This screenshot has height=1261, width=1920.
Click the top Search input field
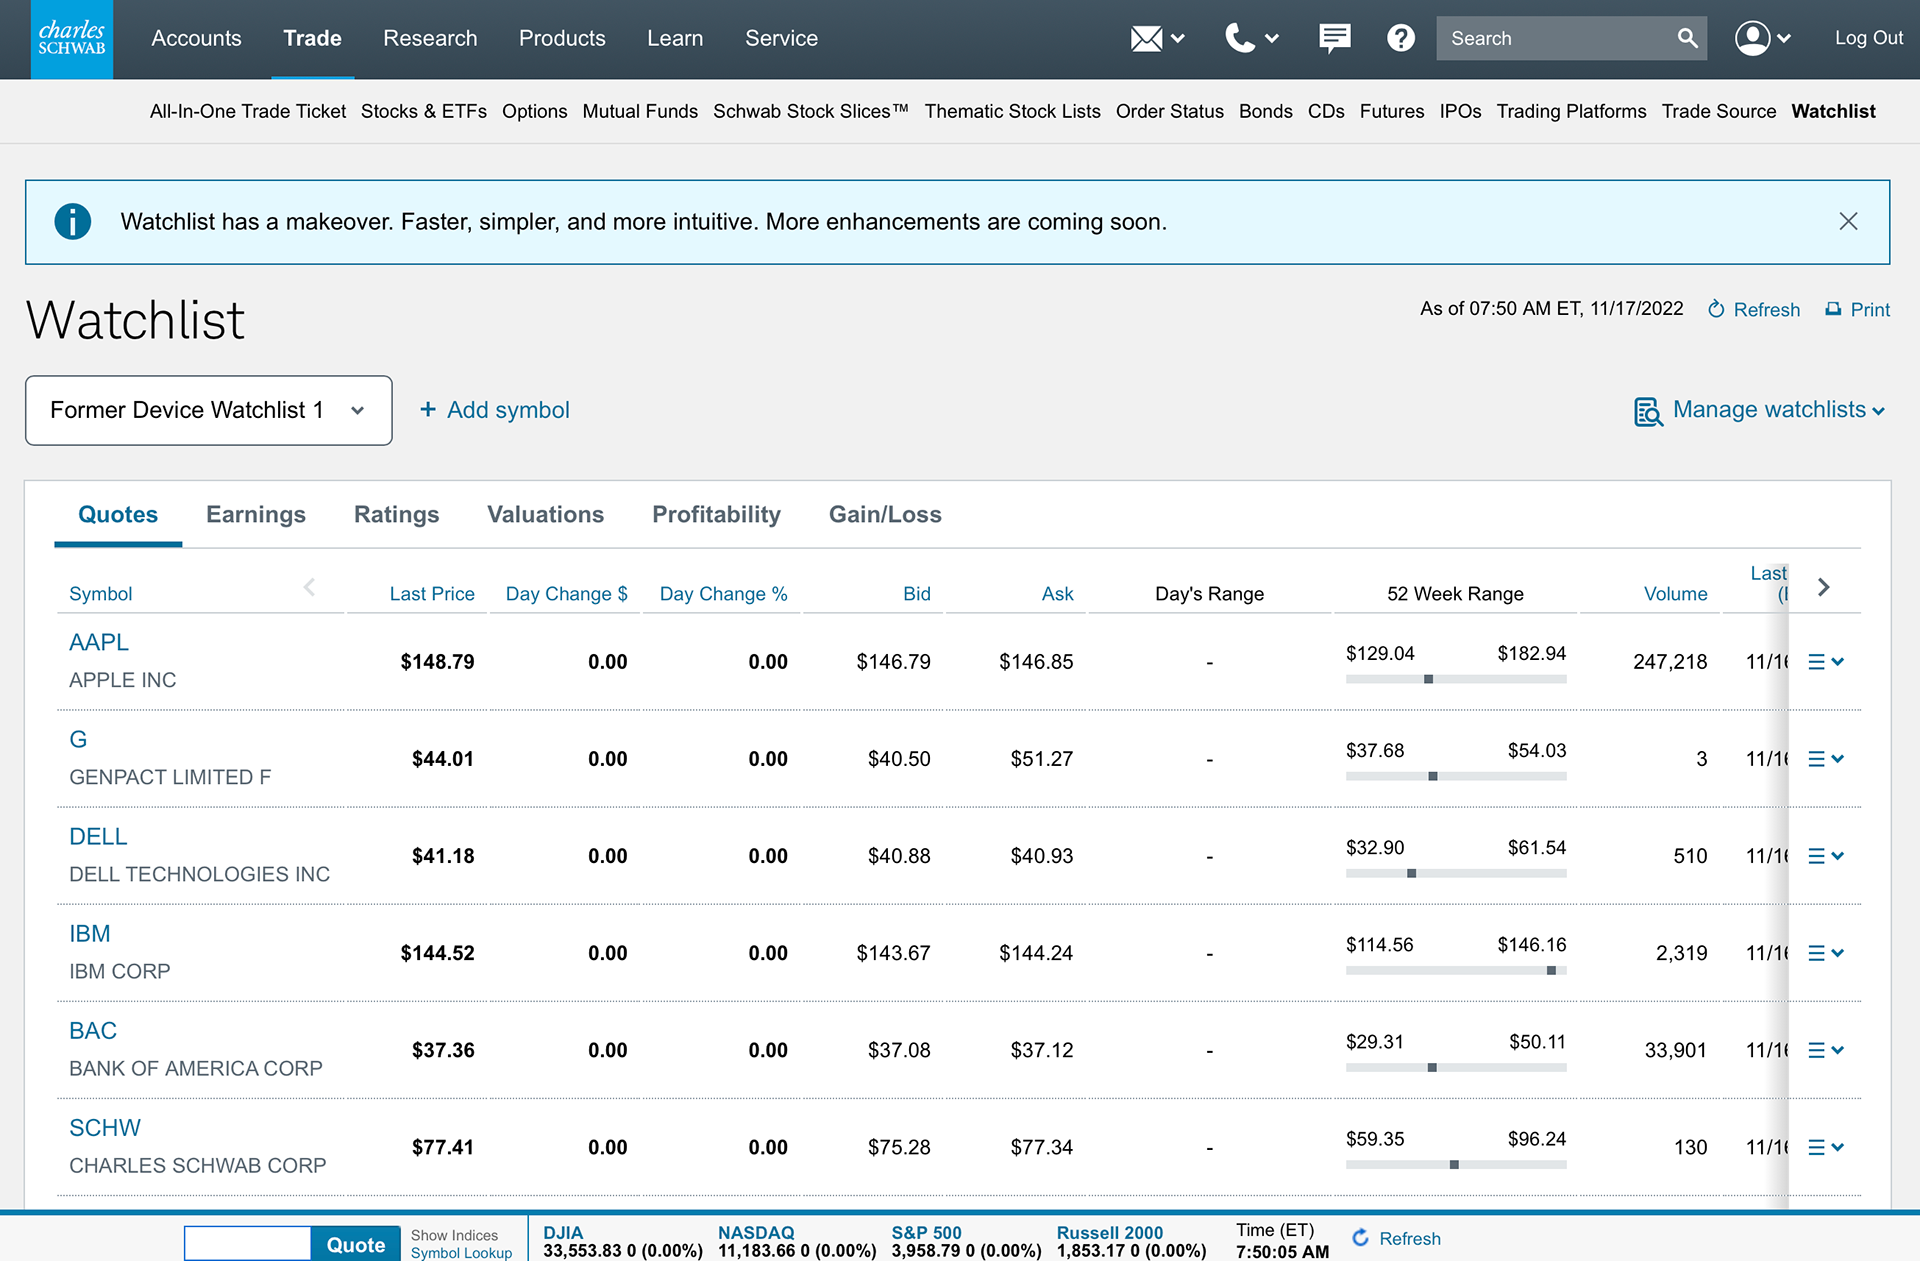coord(1555,38)
